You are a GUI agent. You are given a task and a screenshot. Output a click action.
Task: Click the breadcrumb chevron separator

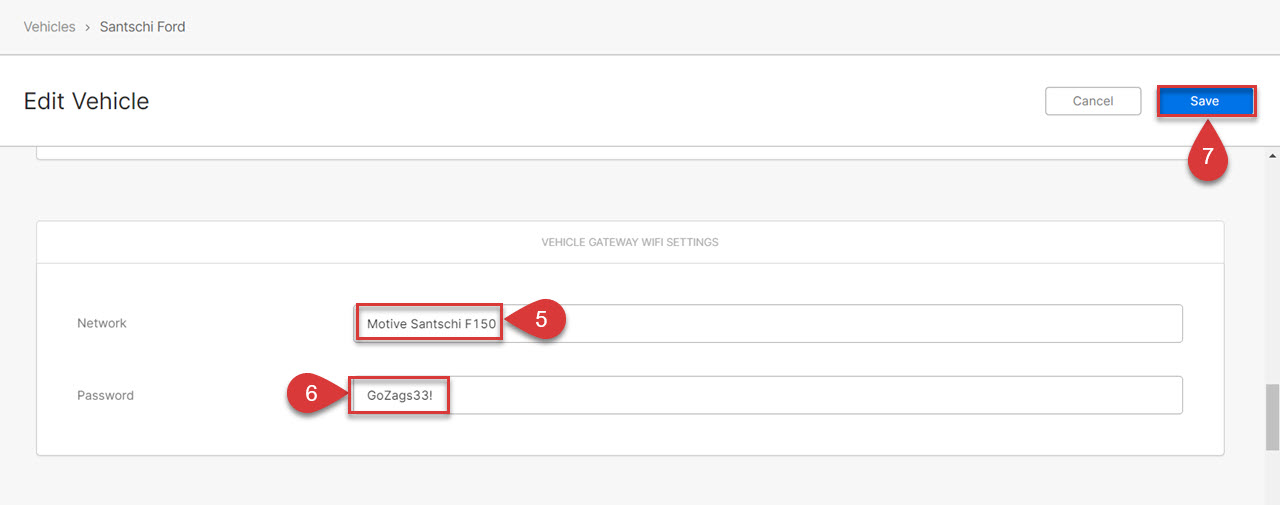(x=88, y=27)
